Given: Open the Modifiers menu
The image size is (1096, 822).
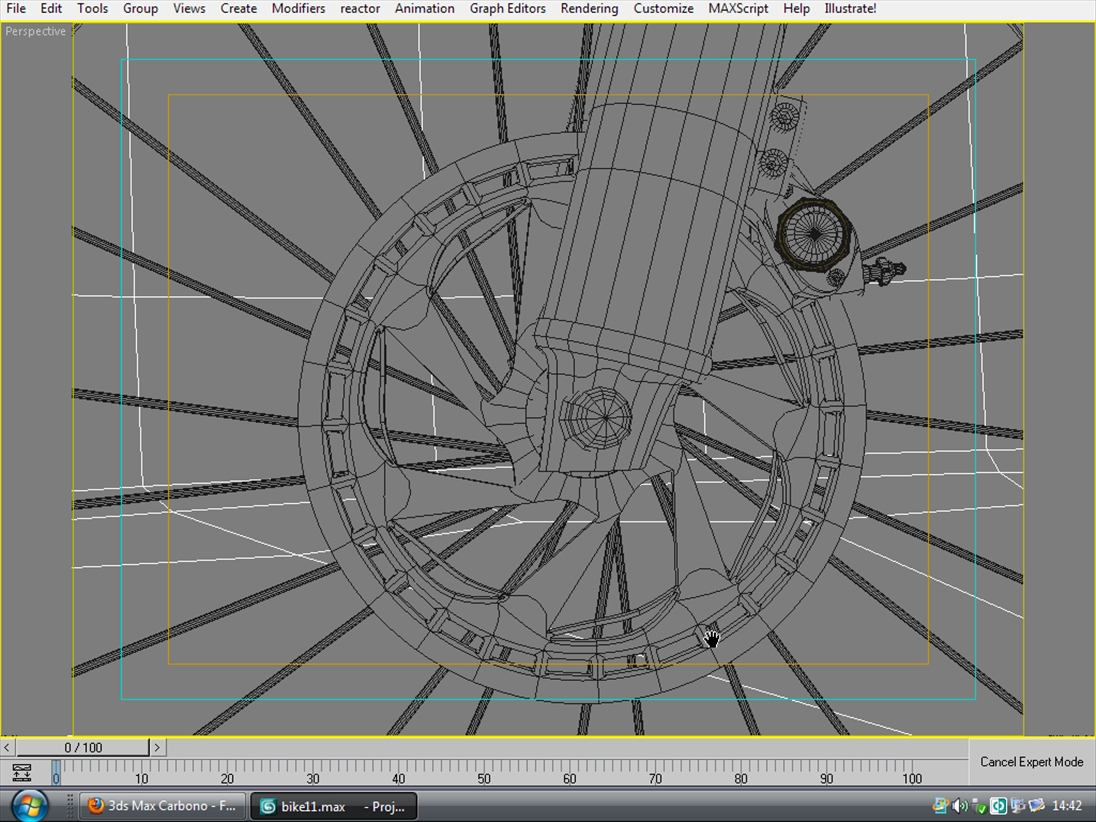Looking at the screenshot, I should pos(298,8).
